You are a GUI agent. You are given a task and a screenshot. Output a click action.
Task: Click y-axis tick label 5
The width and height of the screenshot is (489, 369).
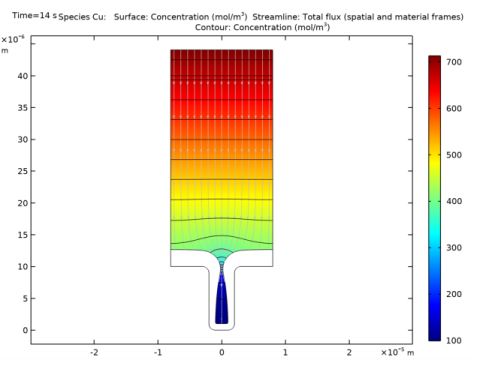[x=25, y=298]
